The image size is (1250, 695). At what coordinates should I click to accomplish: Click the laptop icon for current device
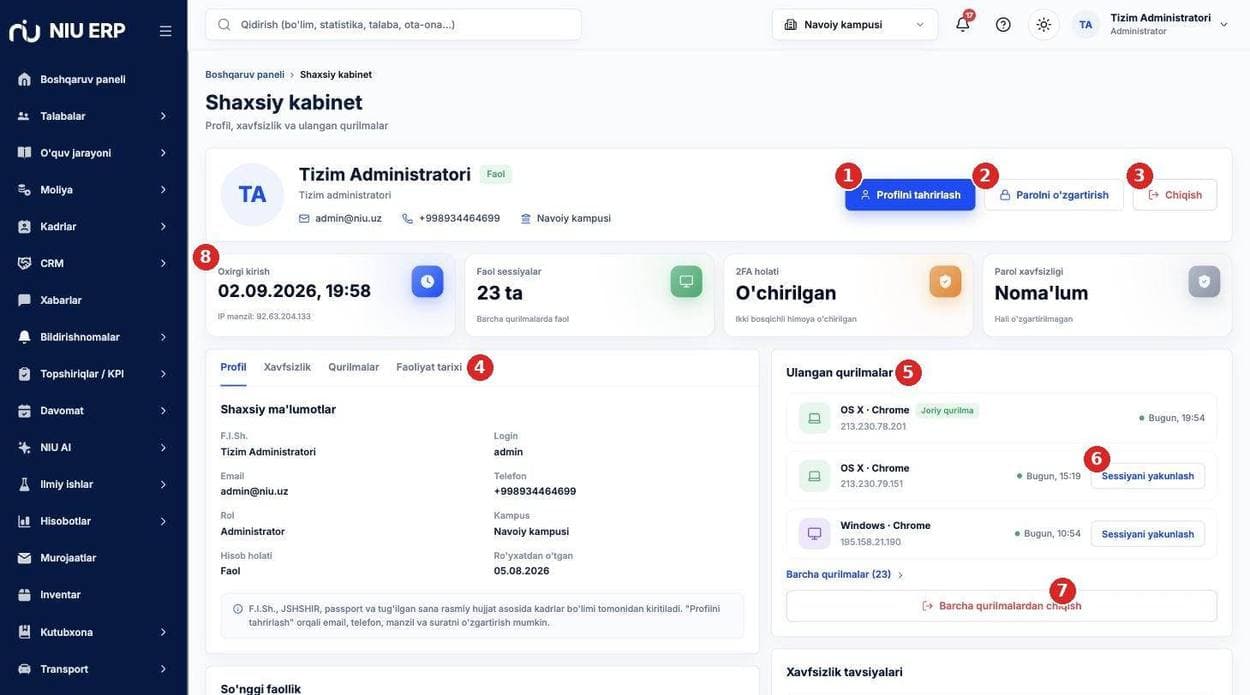814,418
